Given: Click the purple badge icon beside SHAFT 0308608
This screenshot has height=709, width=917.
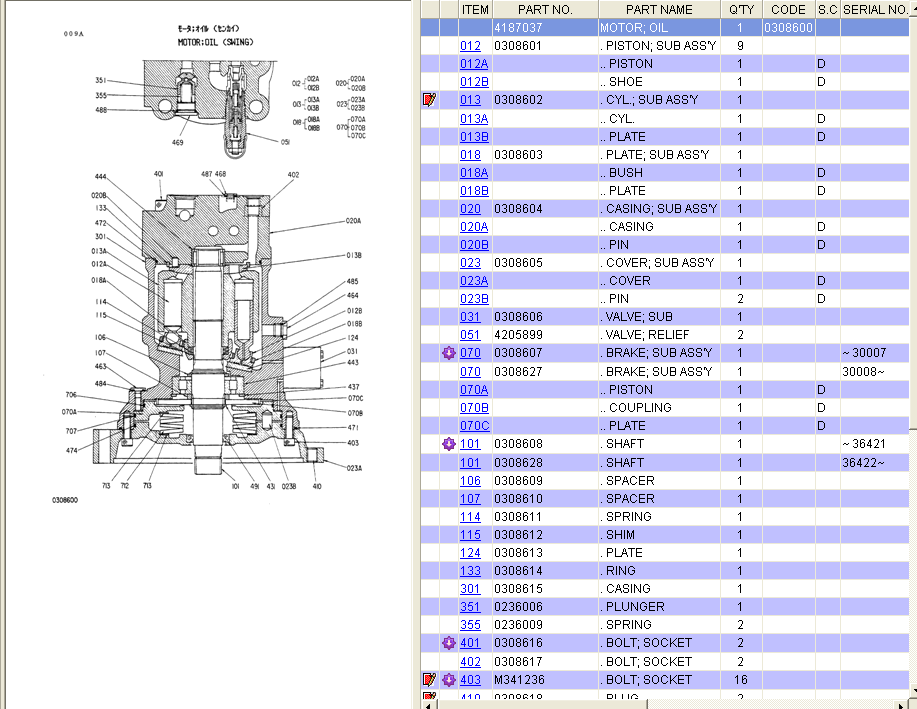Looking at the screenshot, I should tap(449, 444).
